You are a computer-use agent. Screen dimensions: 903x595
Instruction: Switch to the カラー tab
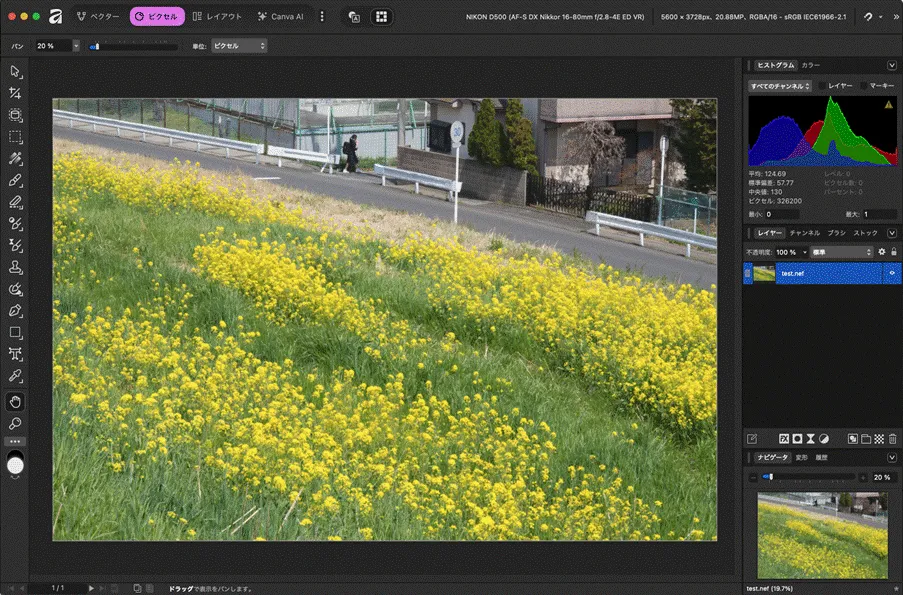point(810,65)
